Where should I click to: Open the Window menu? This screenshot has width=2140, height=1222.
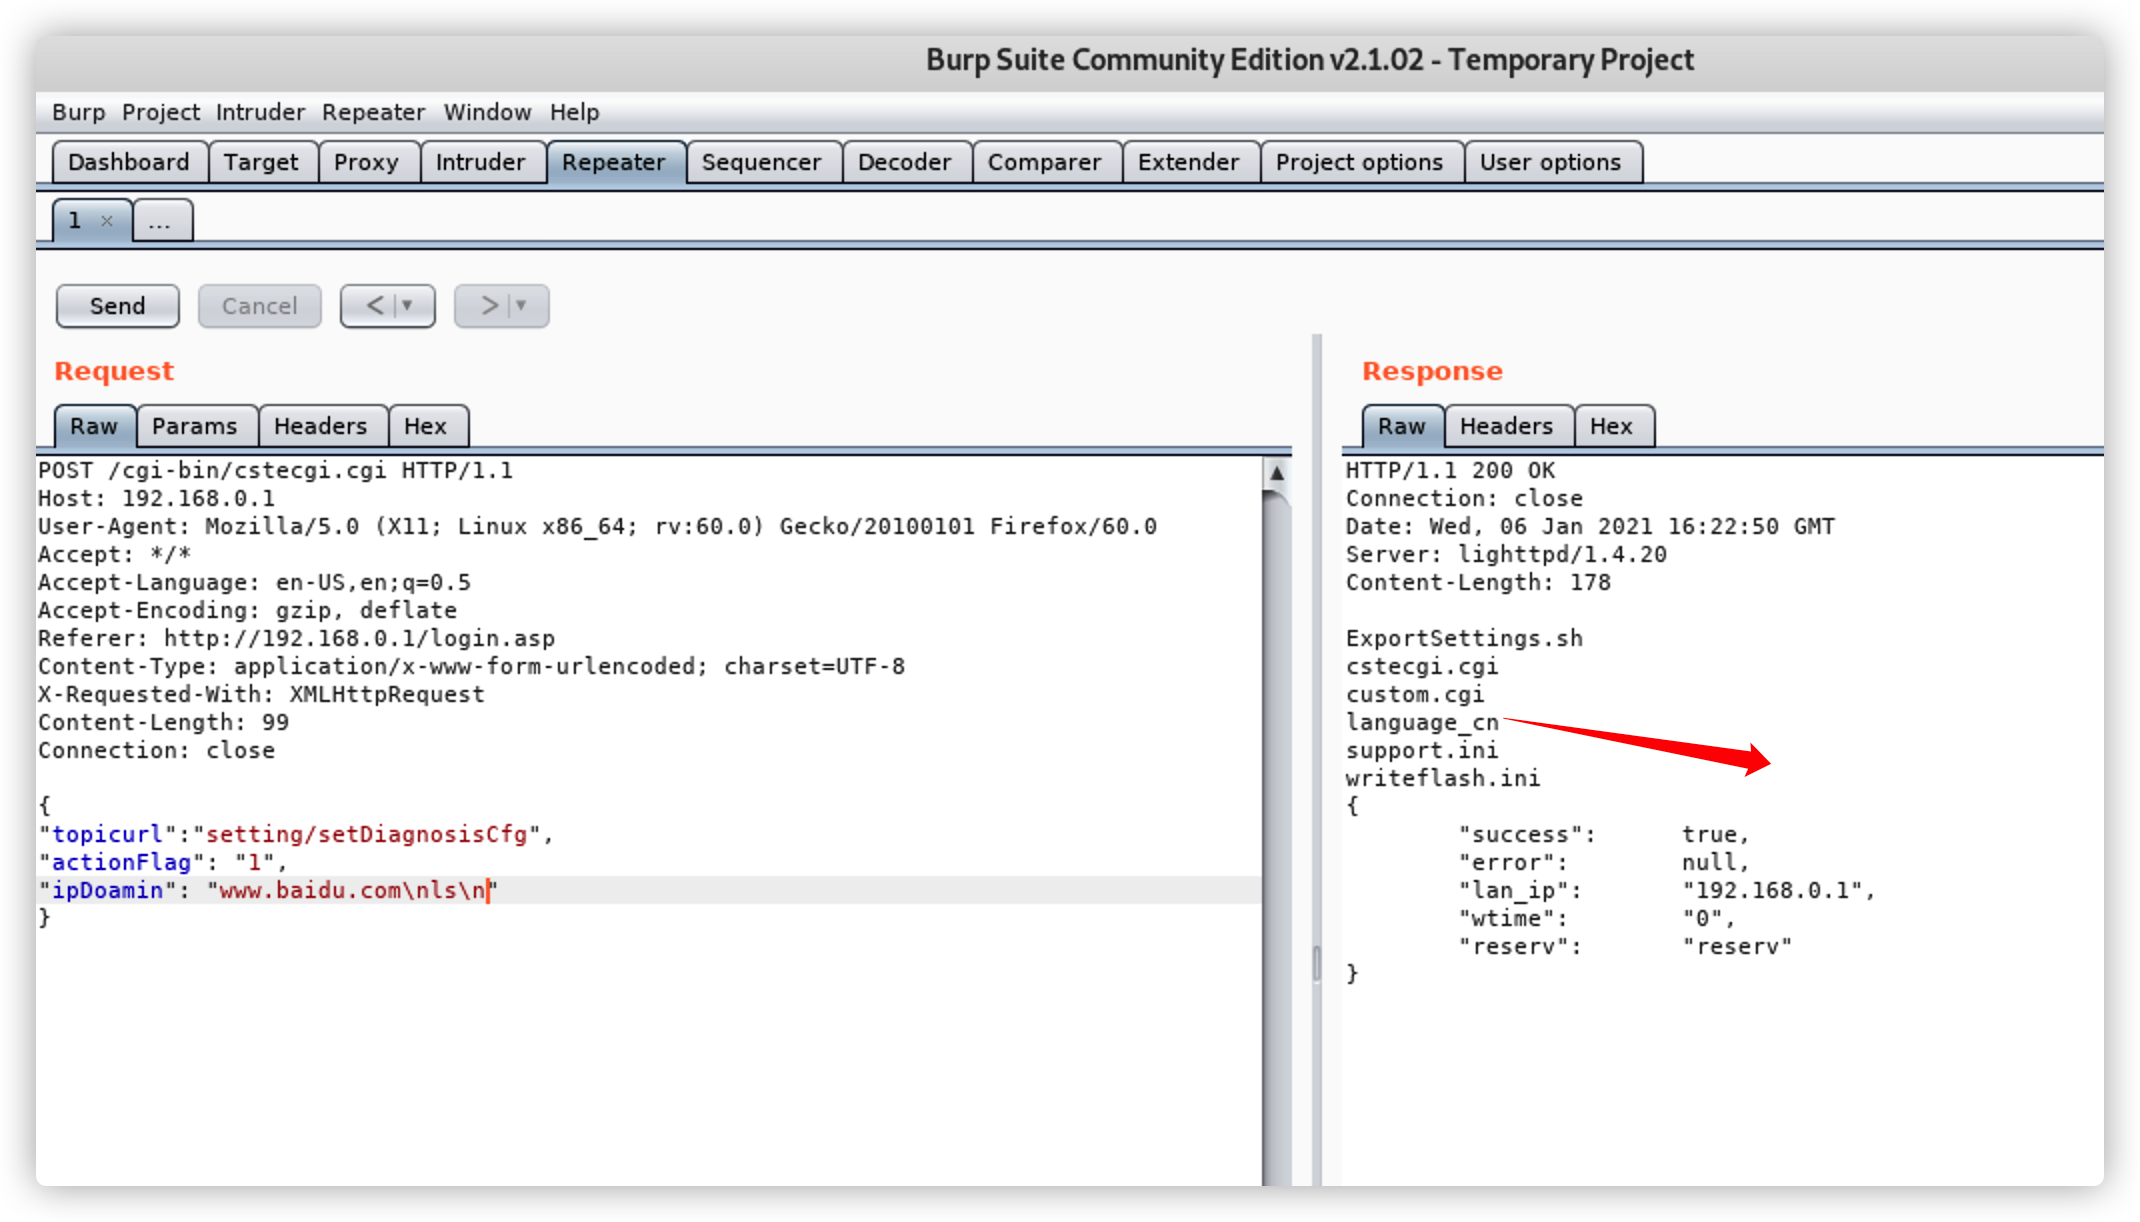point(487,112)
